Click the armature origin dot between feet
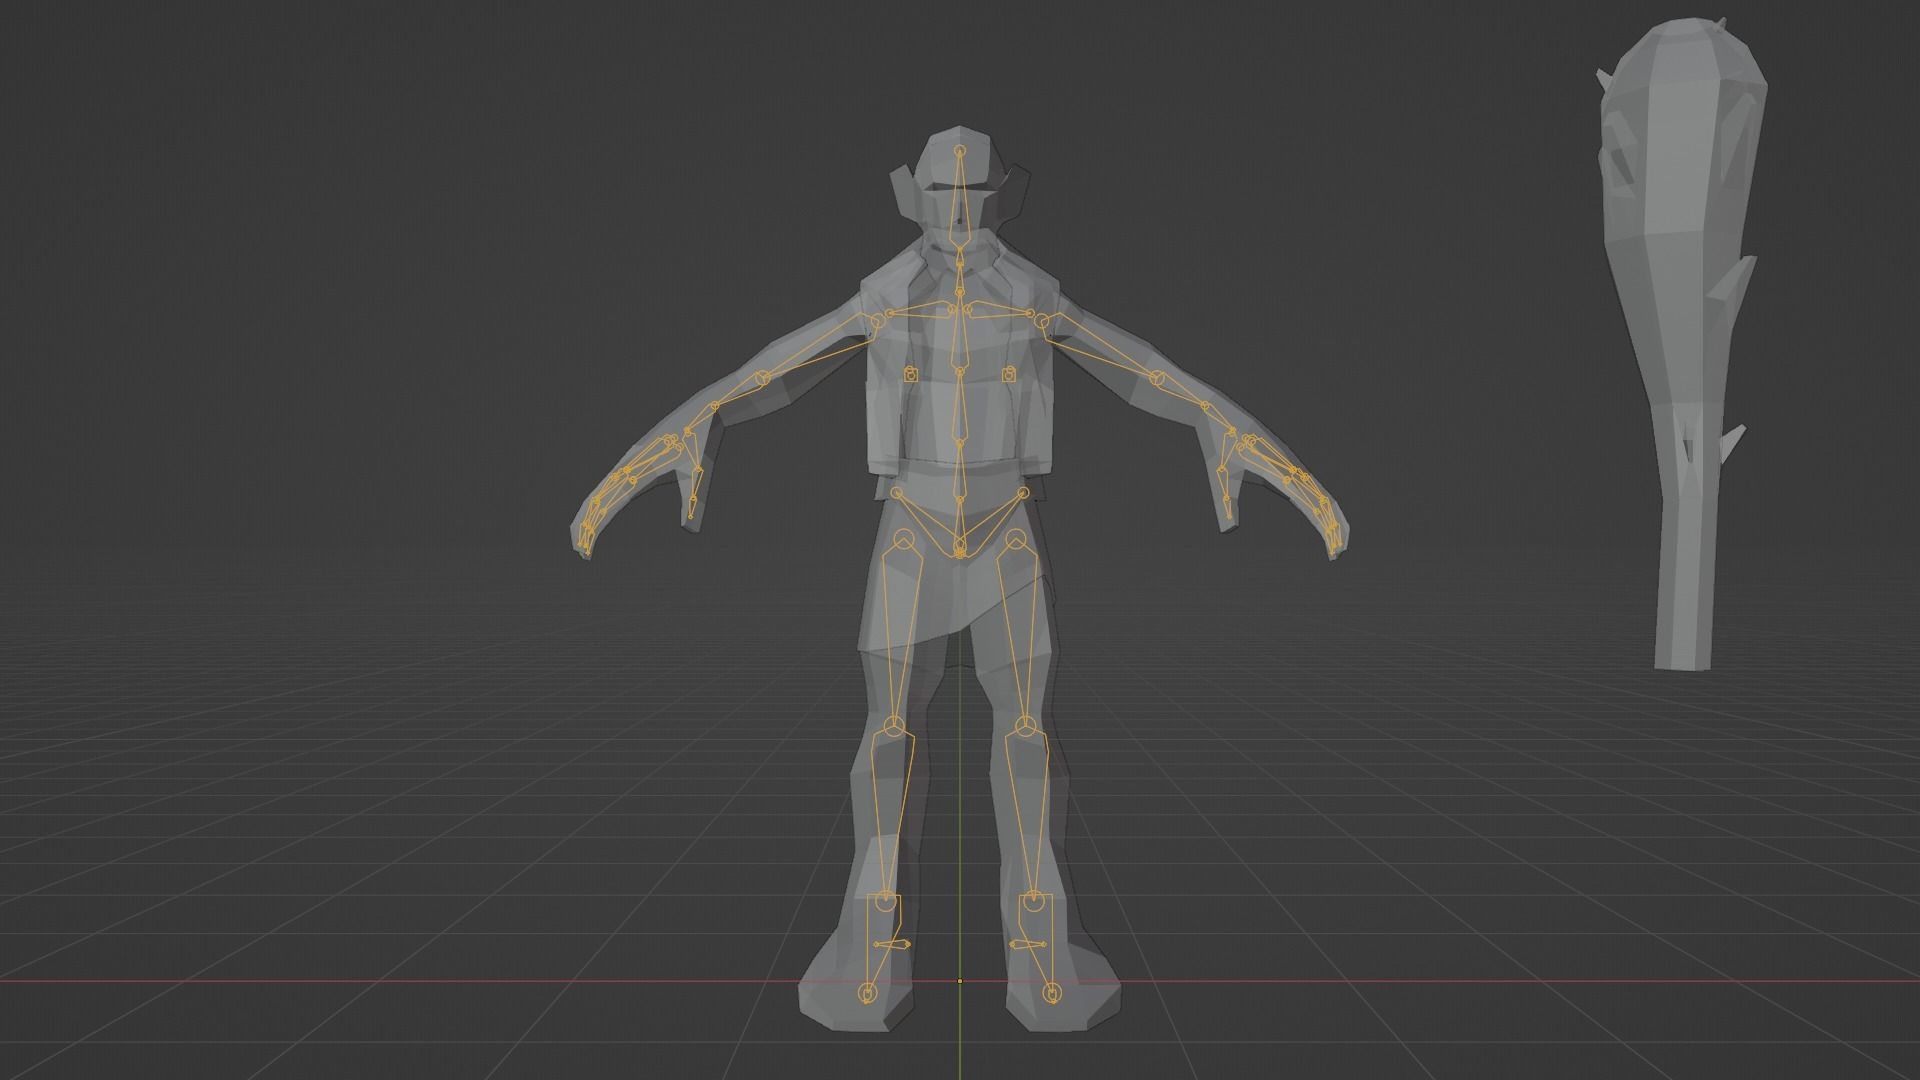Screen dimensions: 1920x1080 click(960, 981)
